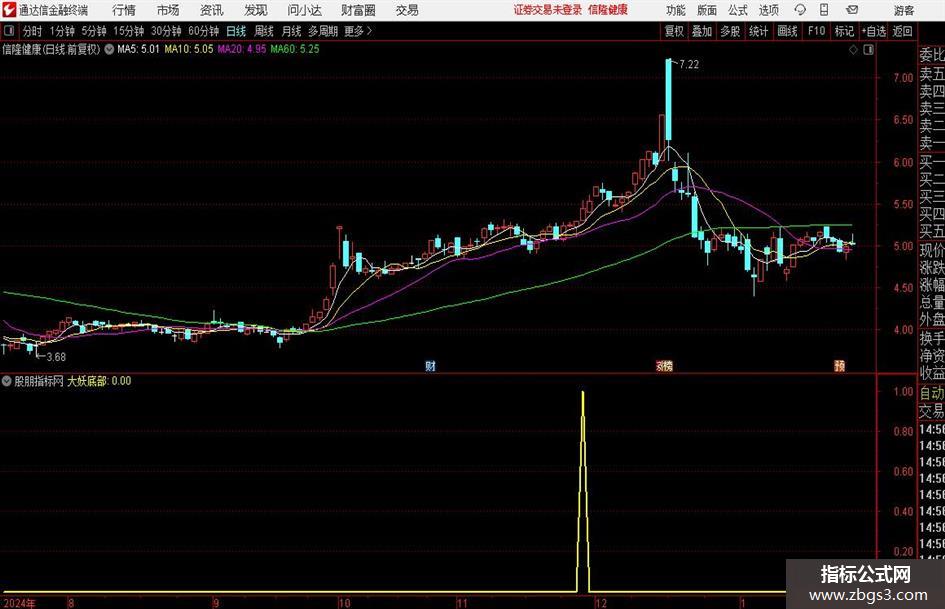
Task: Open the 发现 menu
Action: [256, 10]
